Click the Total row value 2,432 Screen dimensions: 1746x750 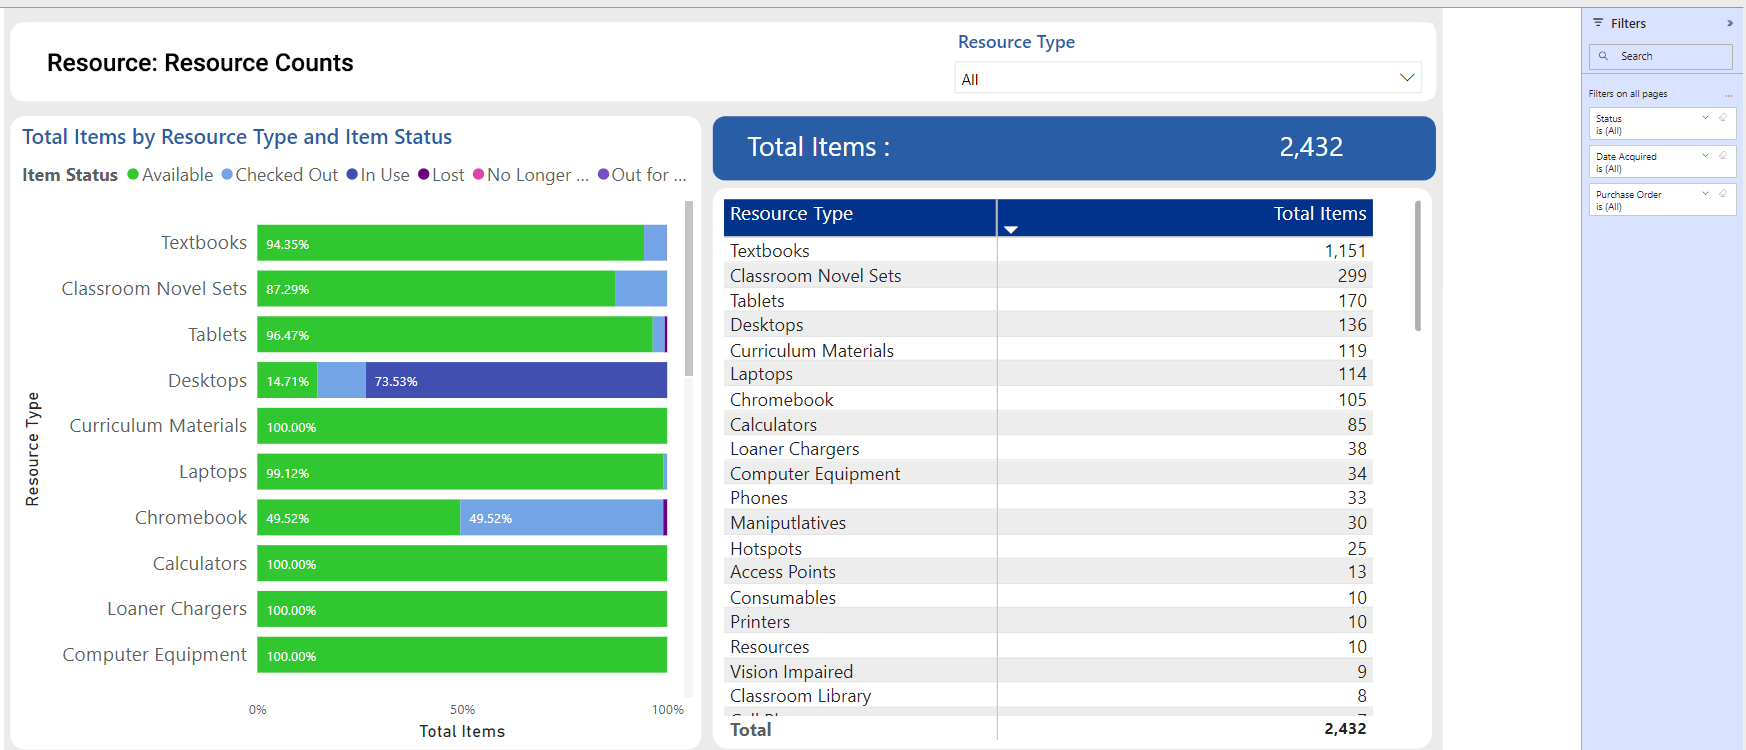1345,729
